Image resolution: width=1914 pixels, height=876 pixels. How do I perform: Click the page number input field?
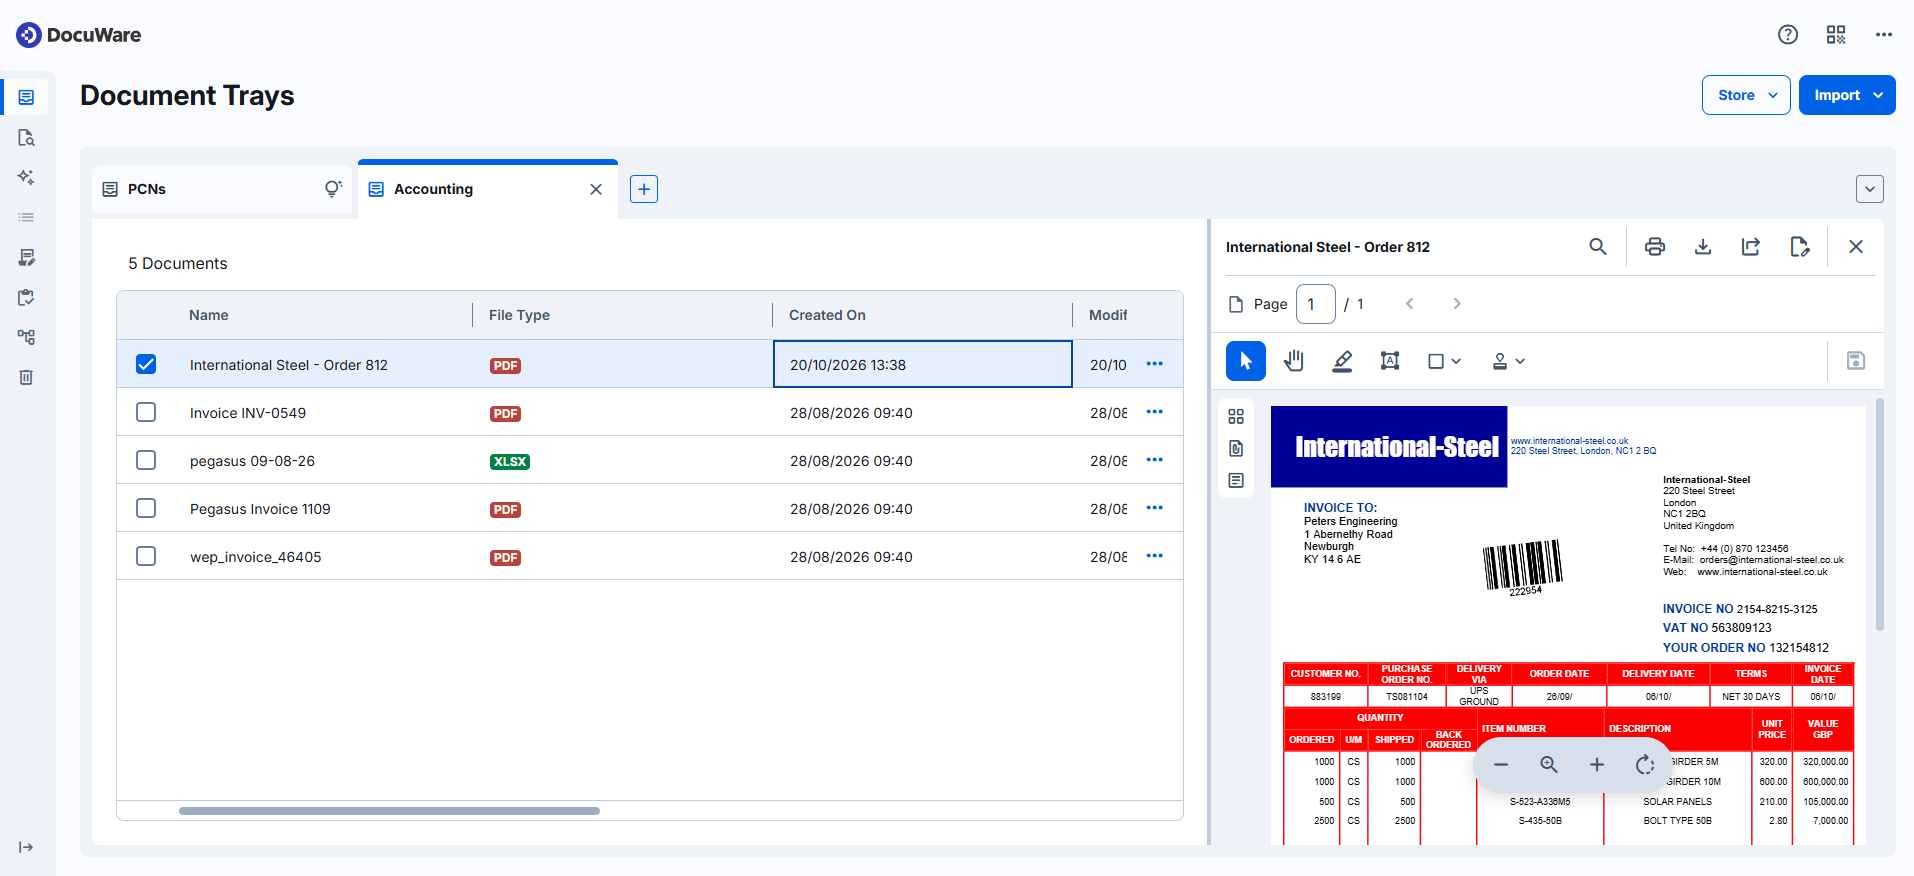(x=1316, y=304)
